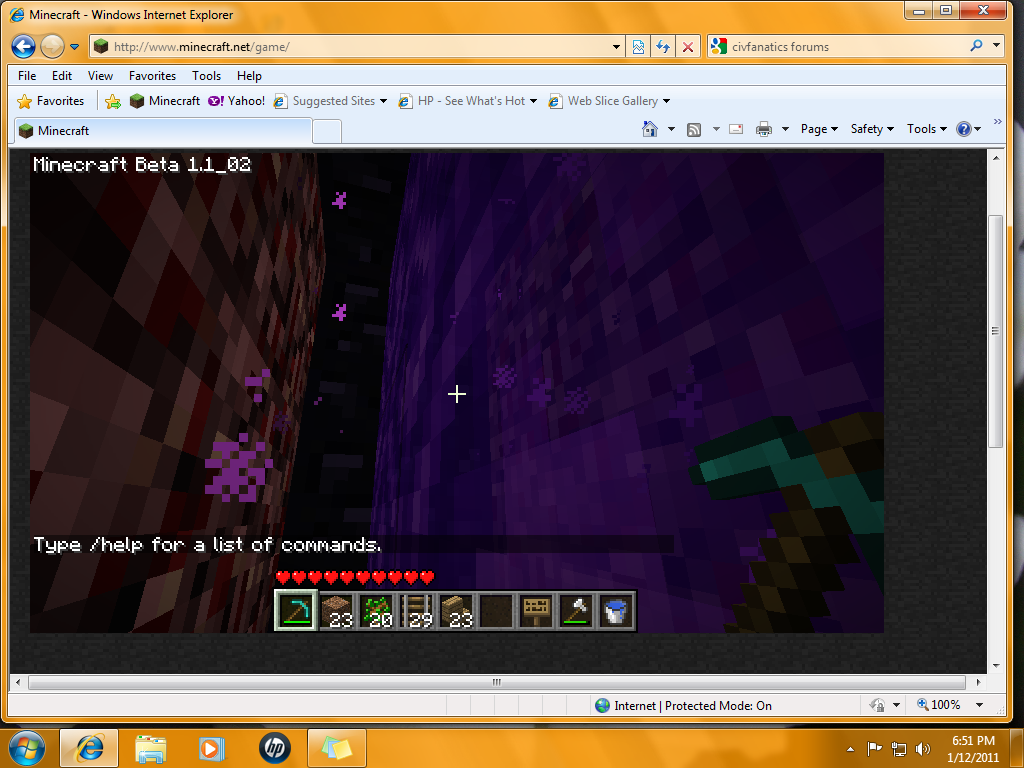This screenshot has width=1024, height=768.
Task: Click the minecraft.net address field
Action: click(x=359, y=47)
